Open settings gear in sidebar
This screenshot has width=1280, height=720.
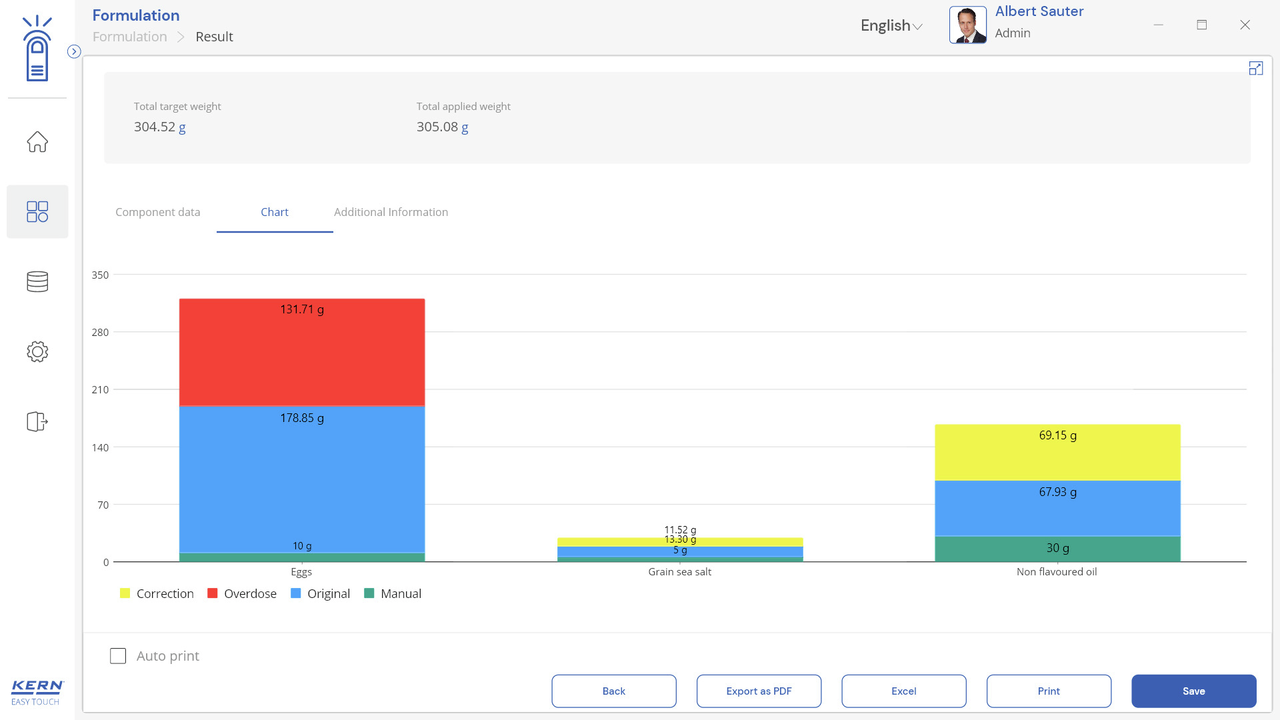click(x=37, y=352)
